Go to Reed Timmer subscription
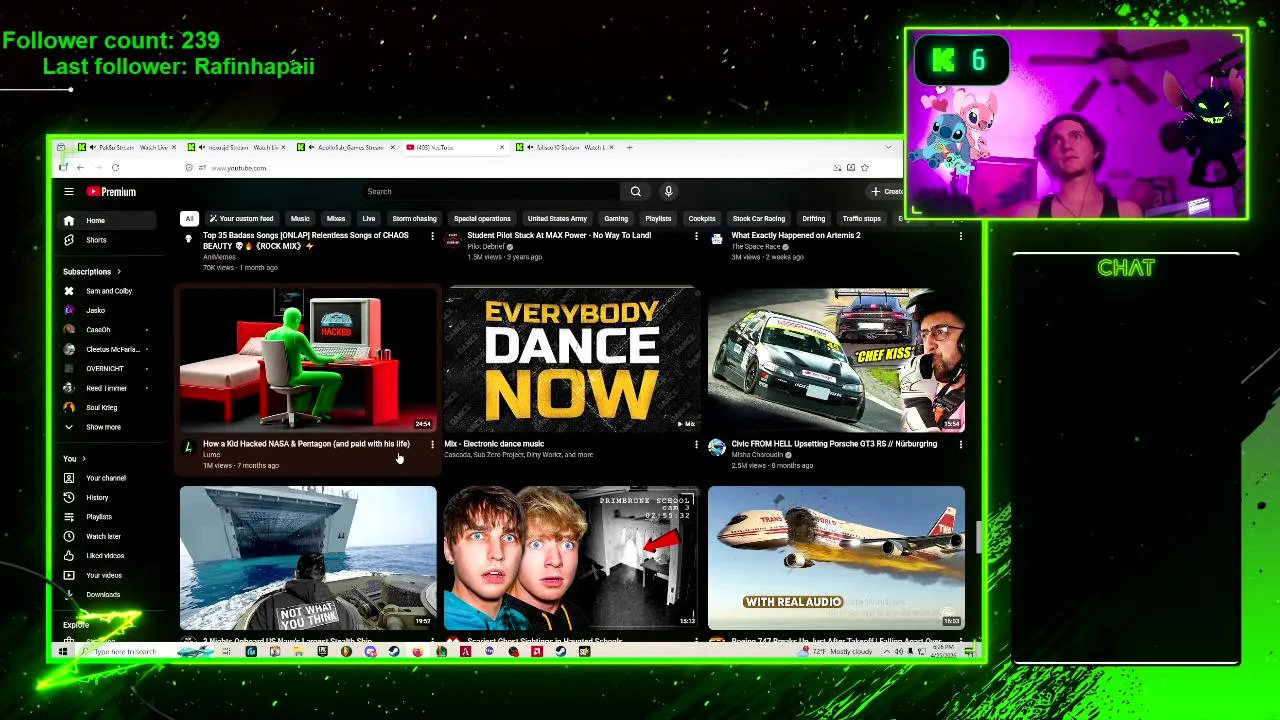Image resolution: width=1280 pixels, height=720 pixels. tap(108, 388)
